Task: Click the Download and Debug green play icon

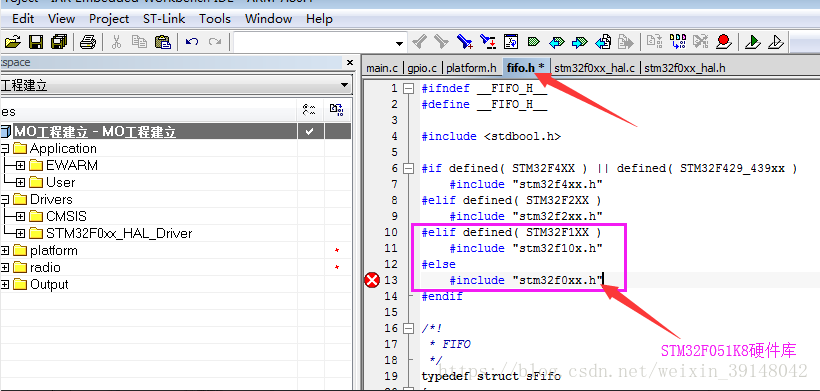Action: click(753, 41)
